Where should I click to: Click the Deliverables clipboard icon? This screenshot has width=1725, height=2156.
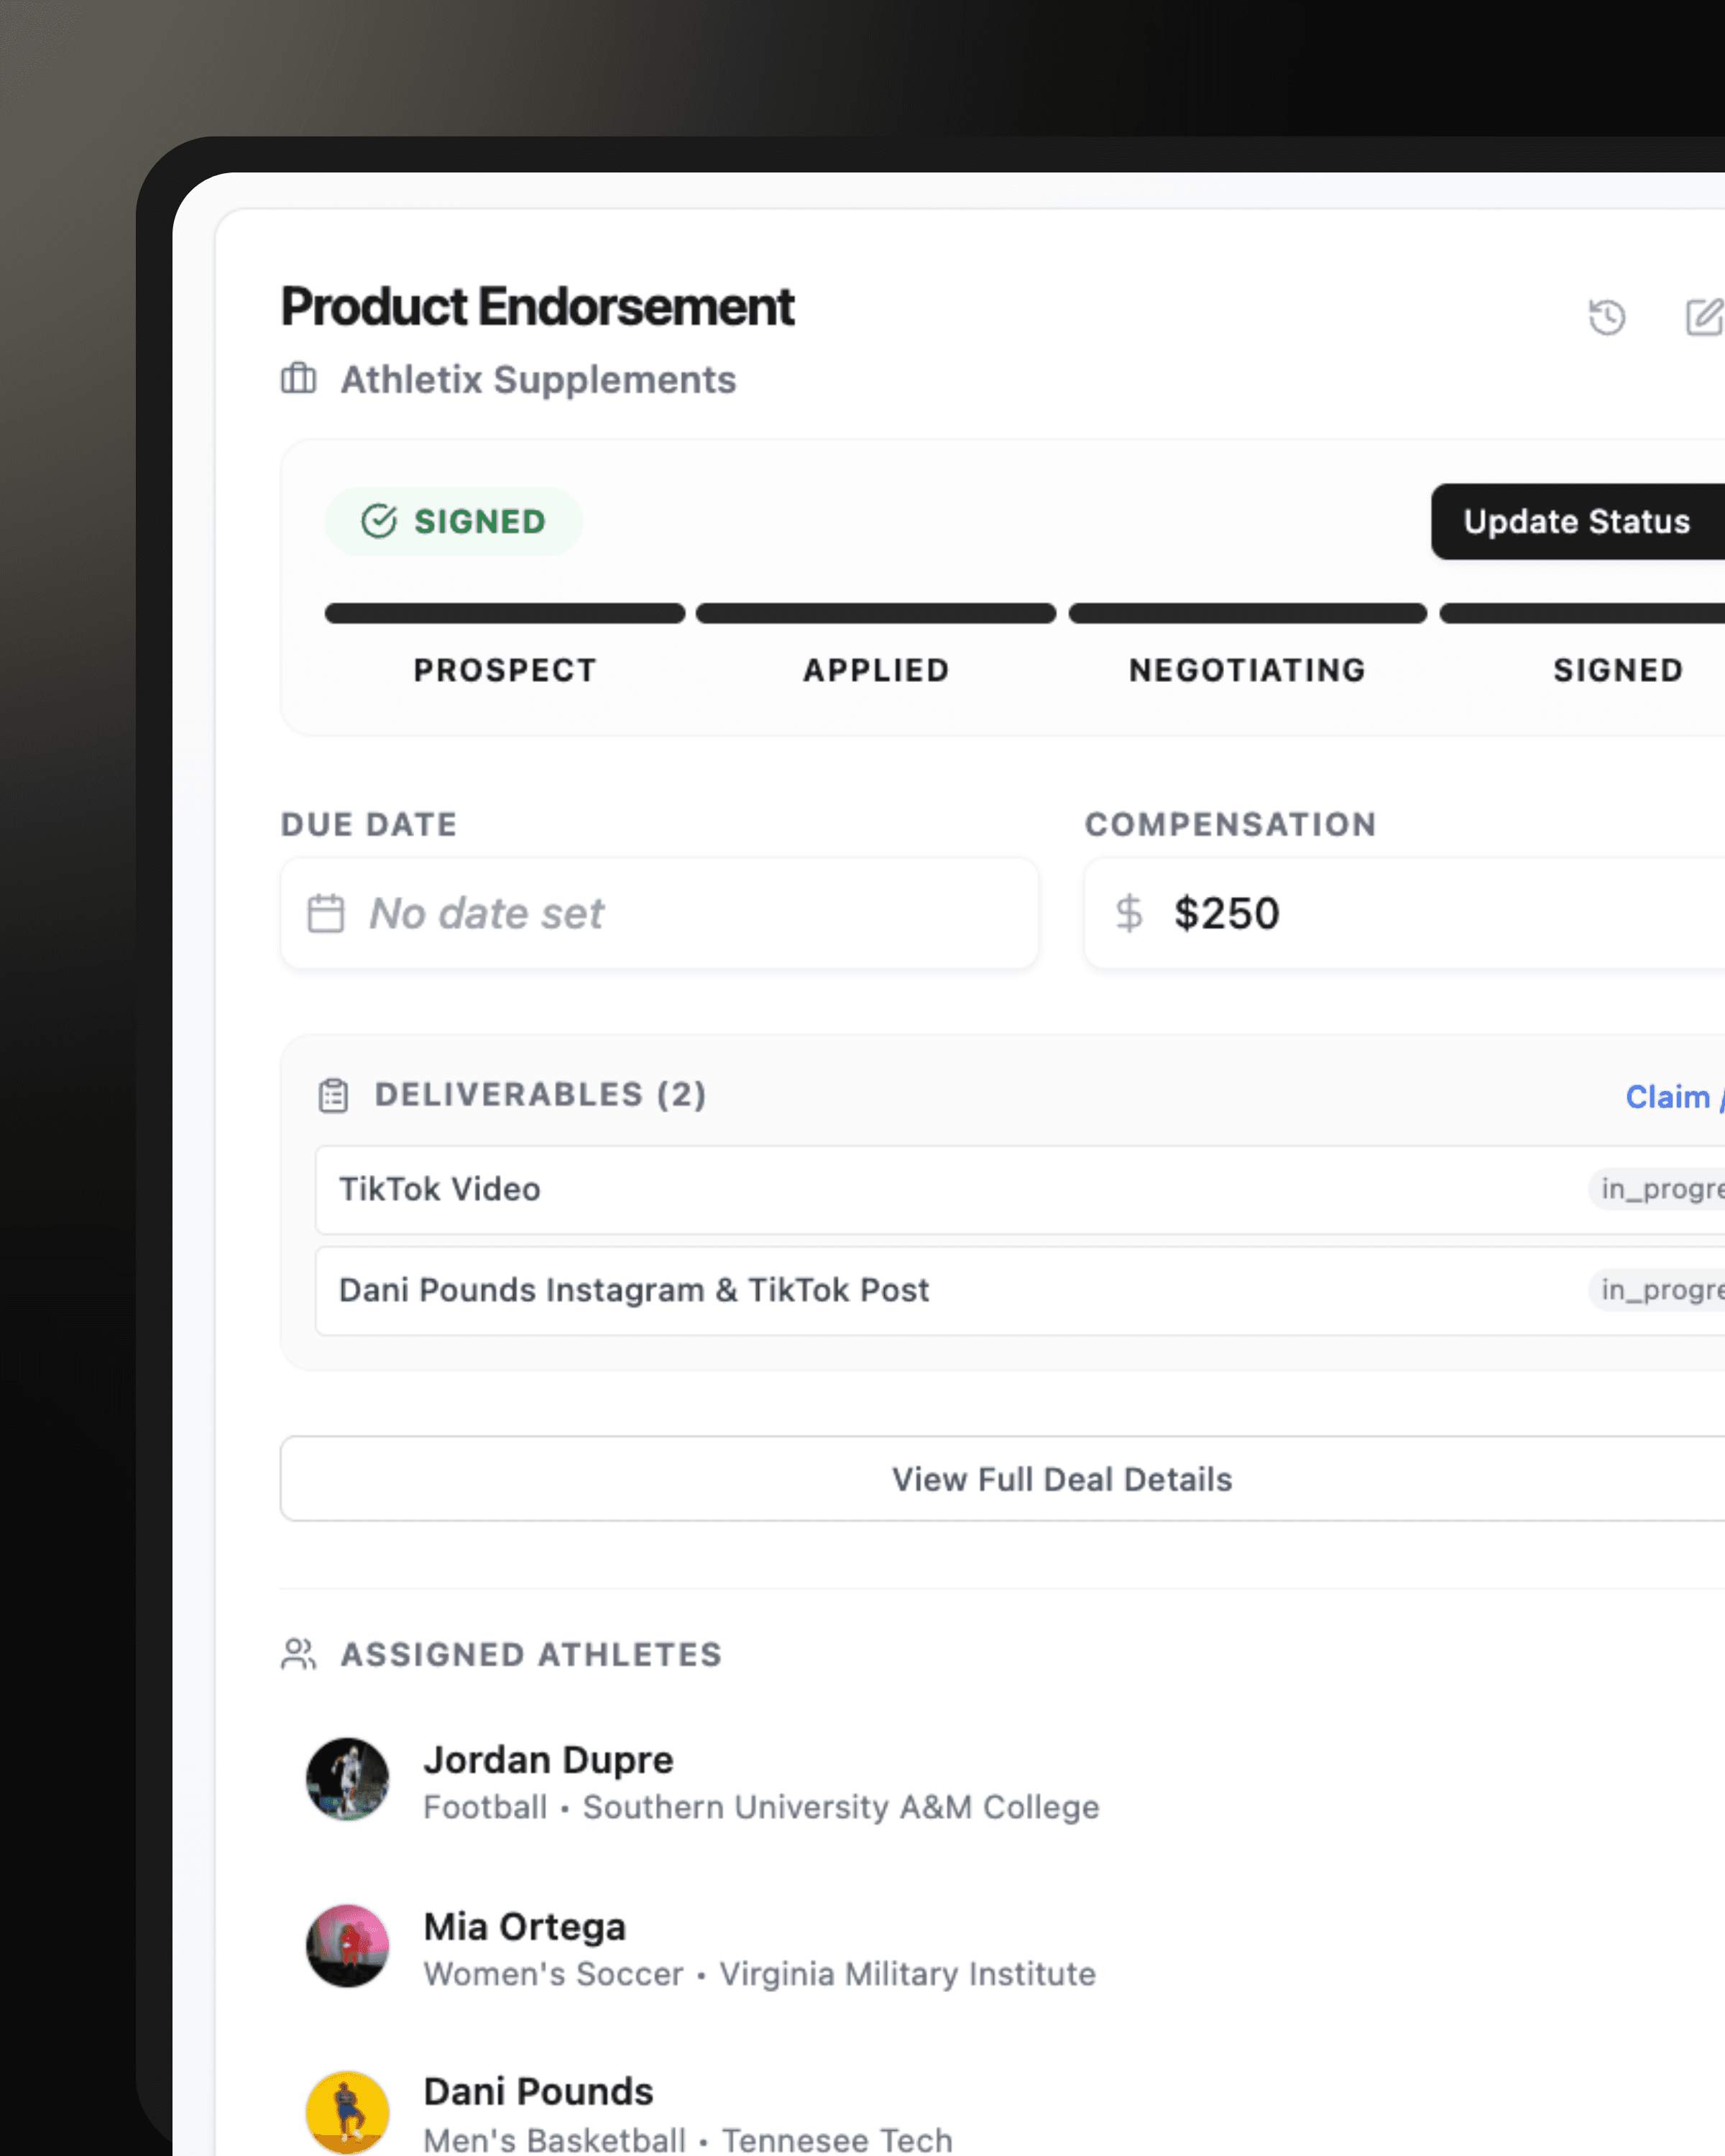[333, 1096]
